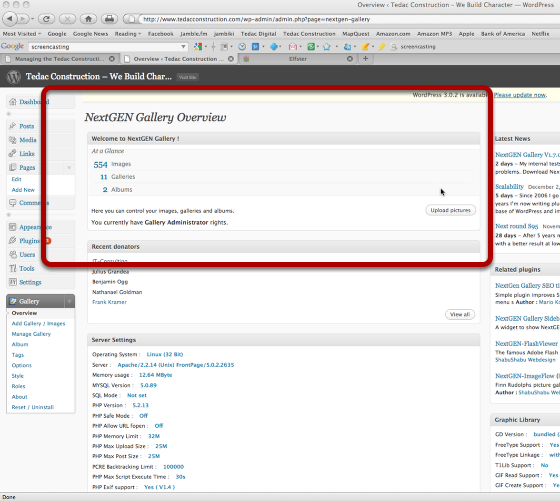Click the Settings icon in sidebar

13,282
